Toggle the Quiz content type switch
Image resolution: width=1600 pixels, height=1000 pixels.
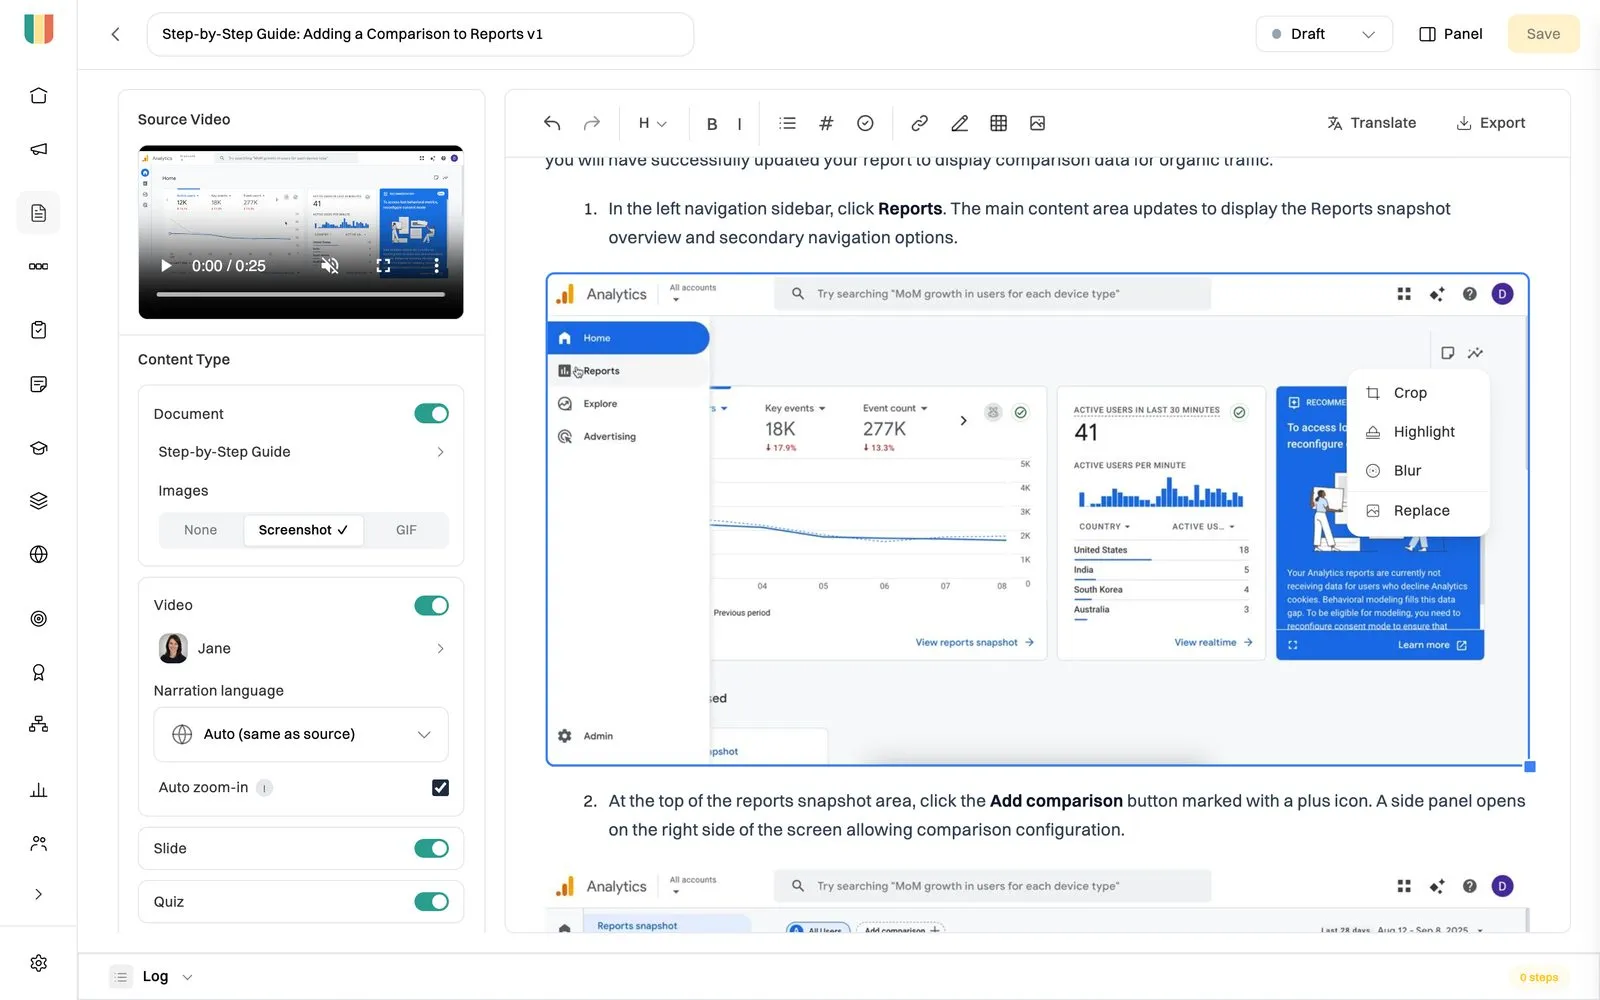(432, 902)
